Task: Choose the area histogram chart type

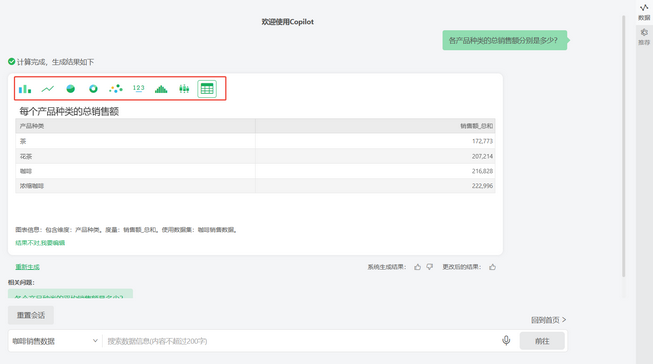Action: pos(161,89)
